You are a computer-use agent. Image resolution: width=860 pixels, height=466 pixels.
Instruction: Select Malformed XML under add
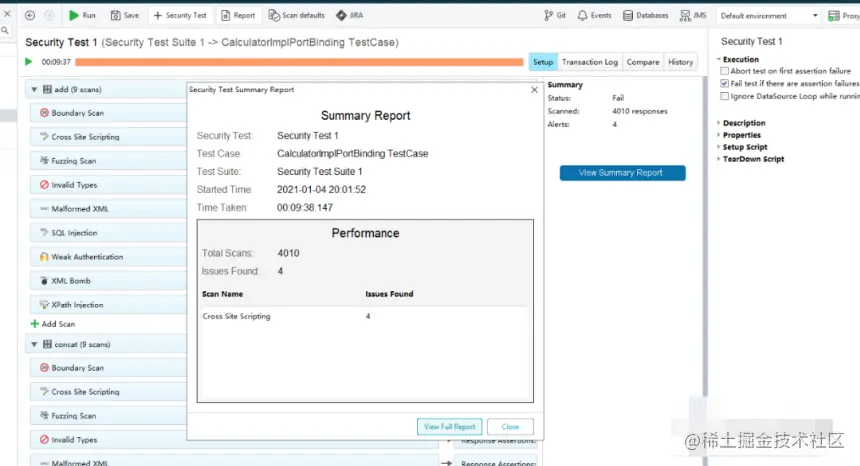click(109, 208)
